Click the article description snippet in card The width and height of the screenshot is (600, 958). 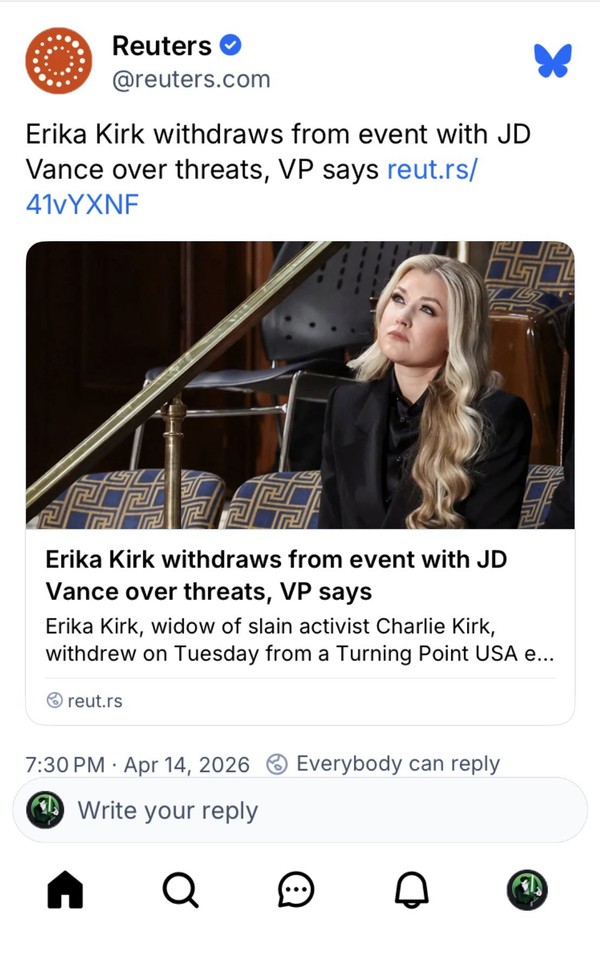point(300,640)
